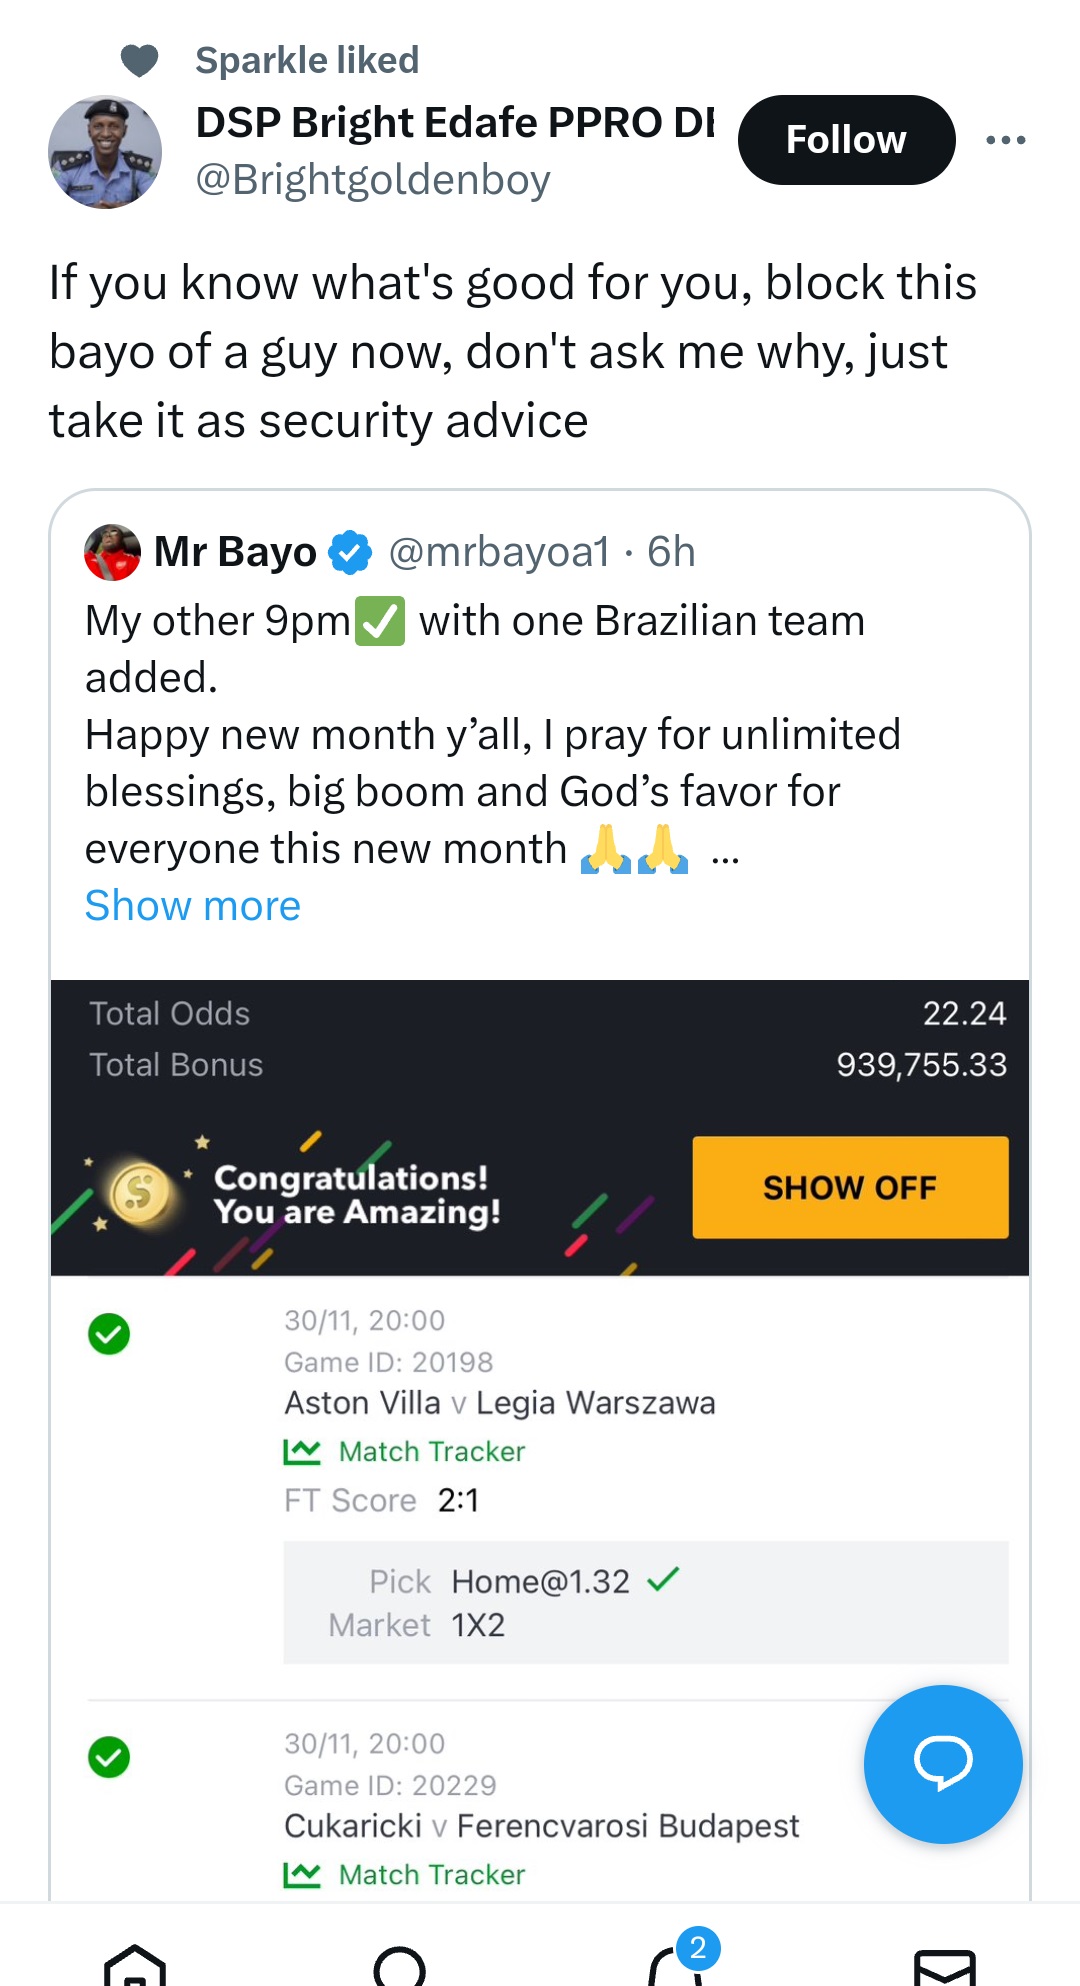
Task: Click the heart icon beside Sparkle liked
Action: [139, 61]
